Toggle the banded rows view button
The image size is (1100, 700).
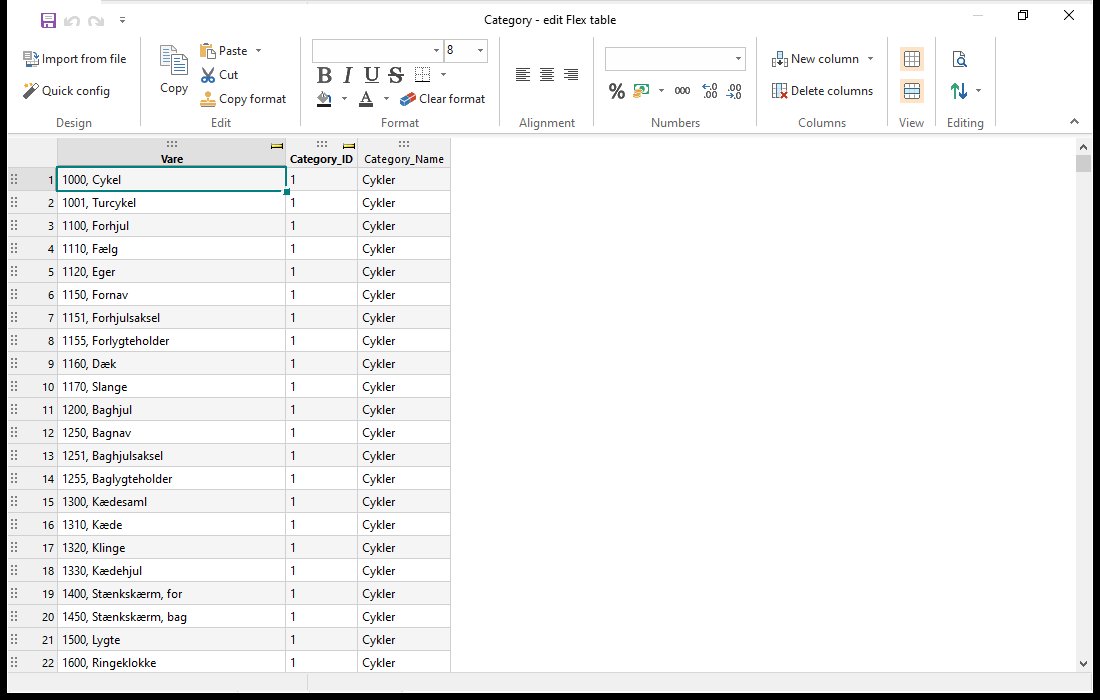pos(911,90)
